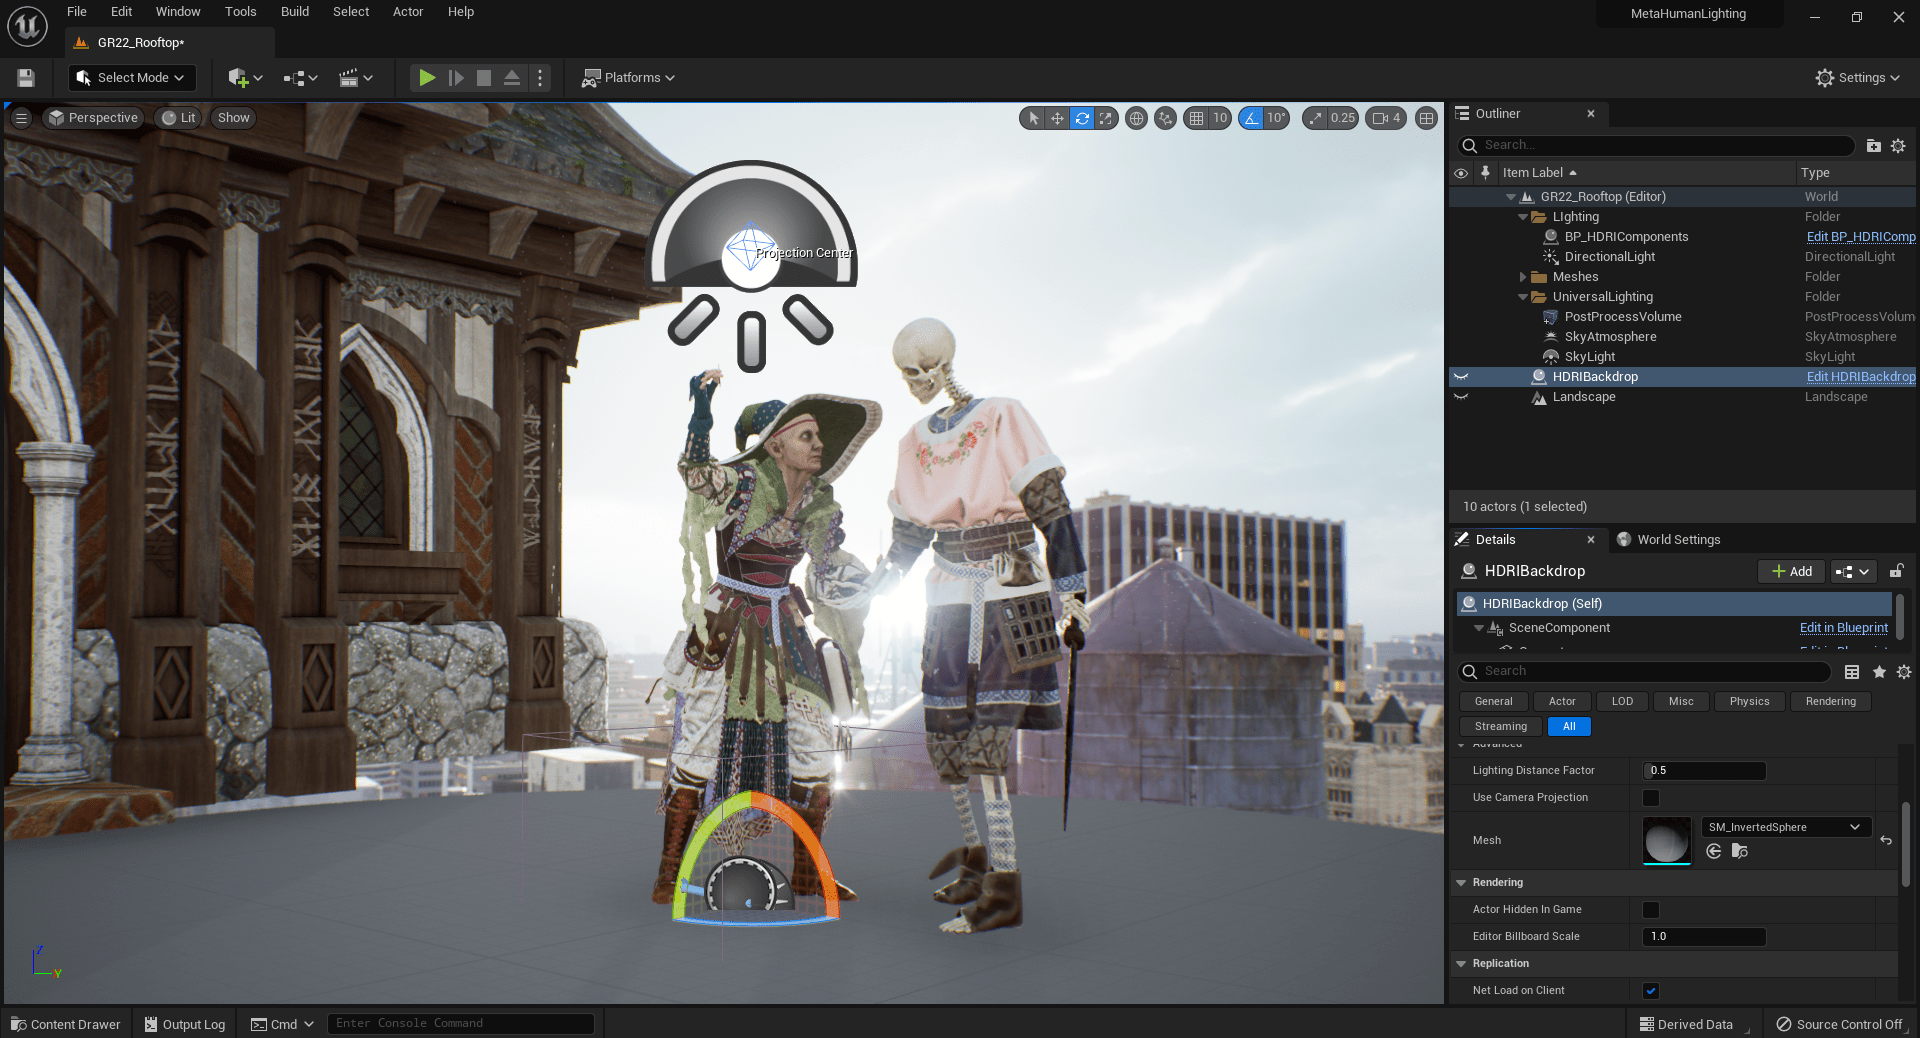This screenshot has height=1038, width=1920.
Task: Toggle rotation angle snapping icon
Action: pyautogui.click(x=1251, y=118)
